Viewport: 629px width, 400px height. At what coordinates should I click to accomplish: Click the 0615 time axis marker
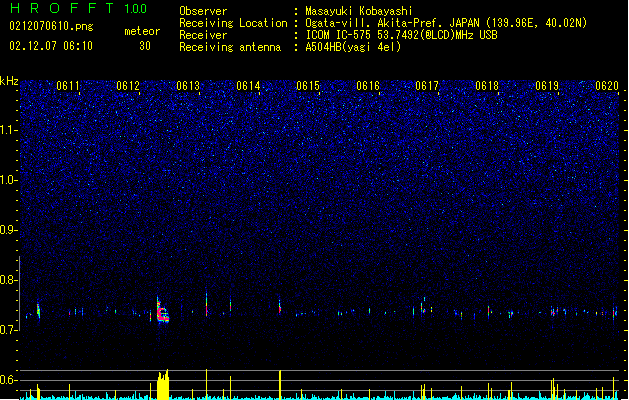pos(308,86)
